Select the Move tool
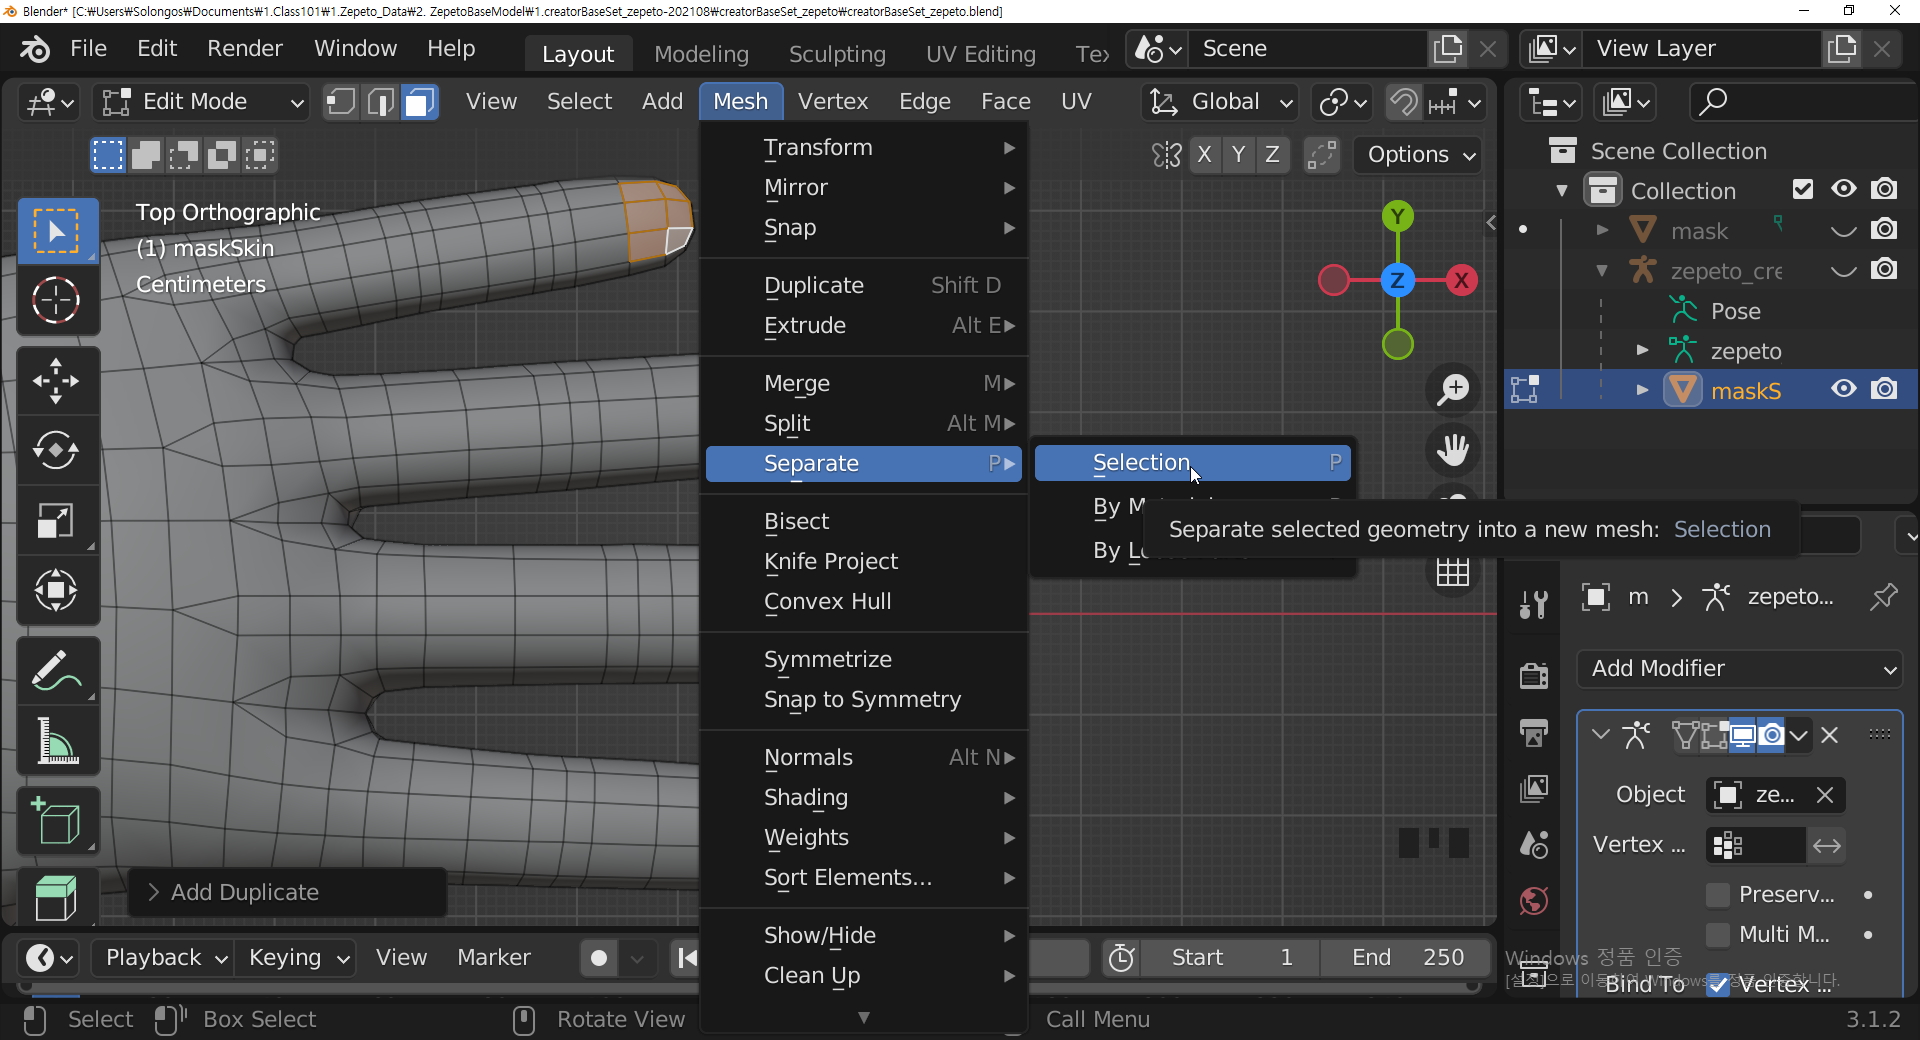This screenshot has height=1040, width=1920. (x=57, y=381)
